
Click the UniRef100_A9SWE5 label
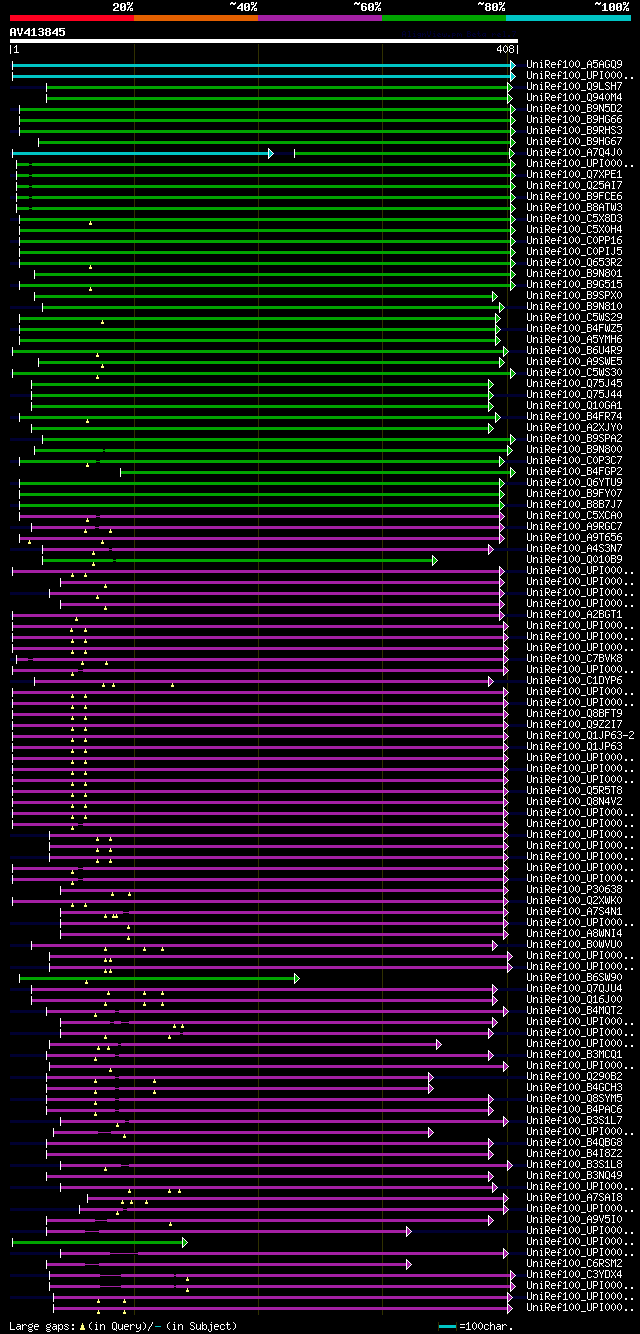click(x=574, y=361)
